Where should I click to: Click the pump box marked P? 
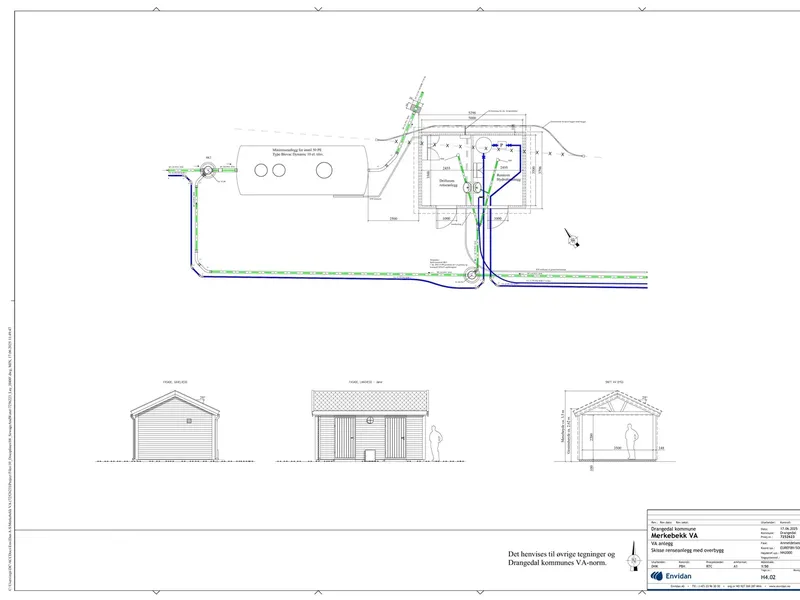(502, 145)
